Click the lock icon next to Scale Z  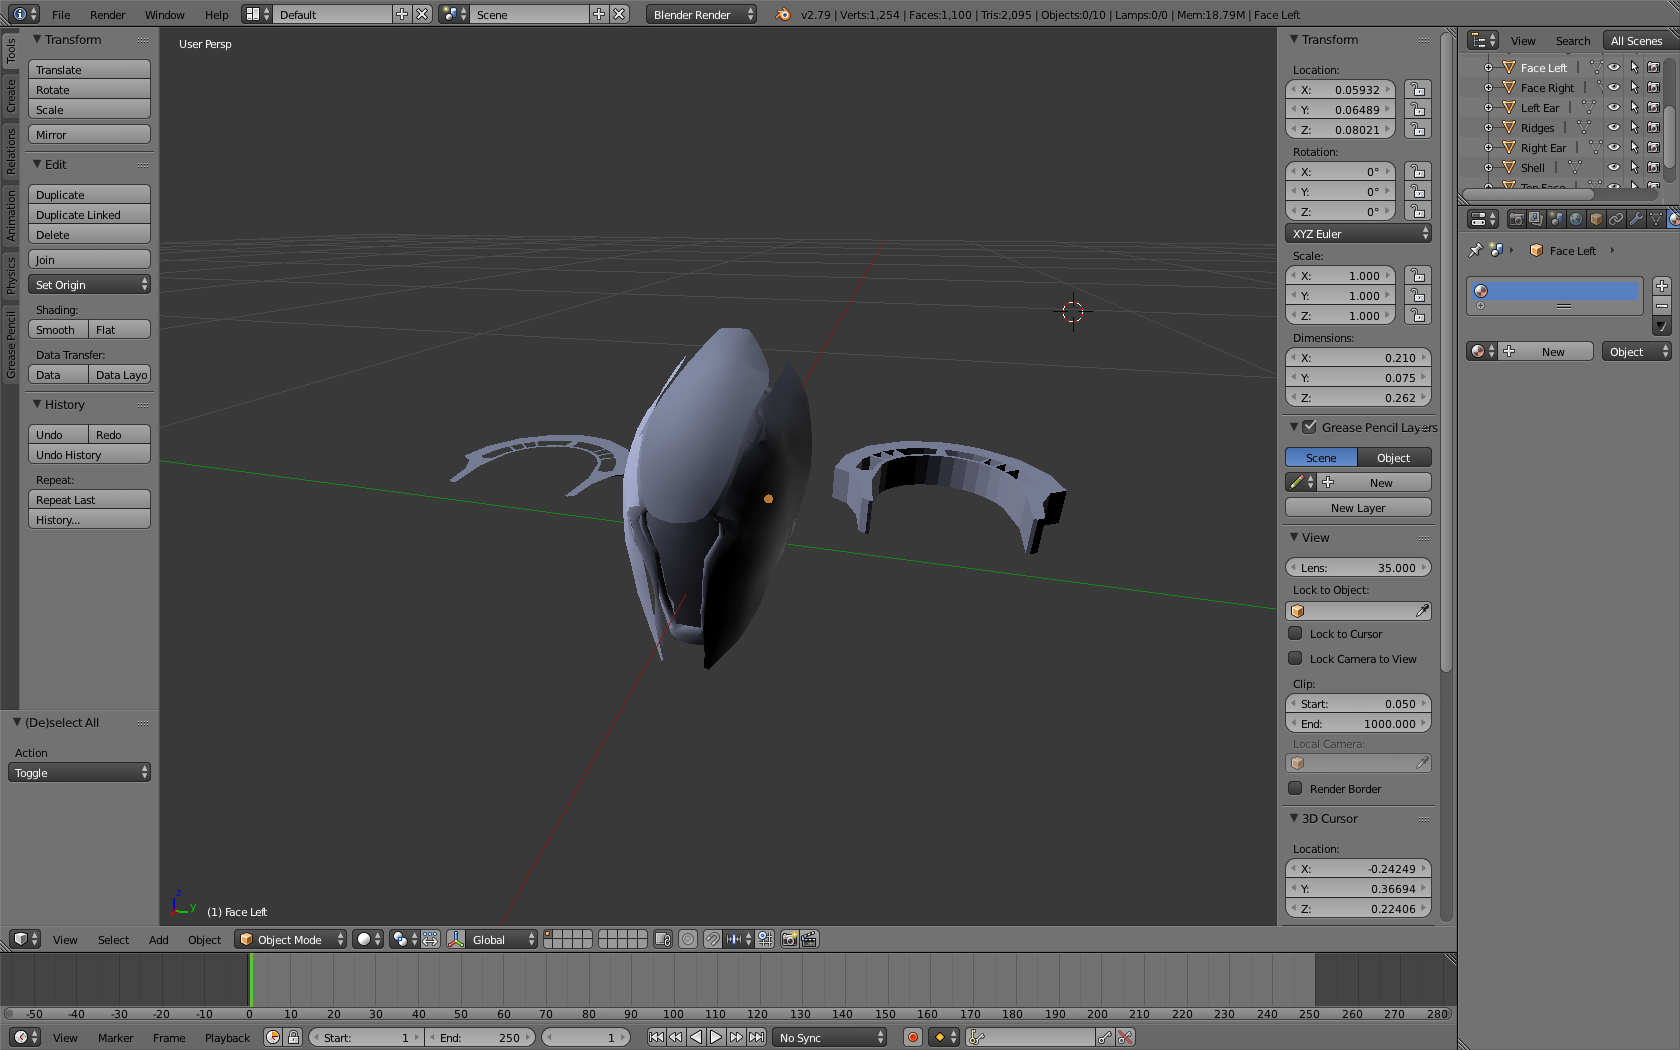click(x=1418, y=315)
